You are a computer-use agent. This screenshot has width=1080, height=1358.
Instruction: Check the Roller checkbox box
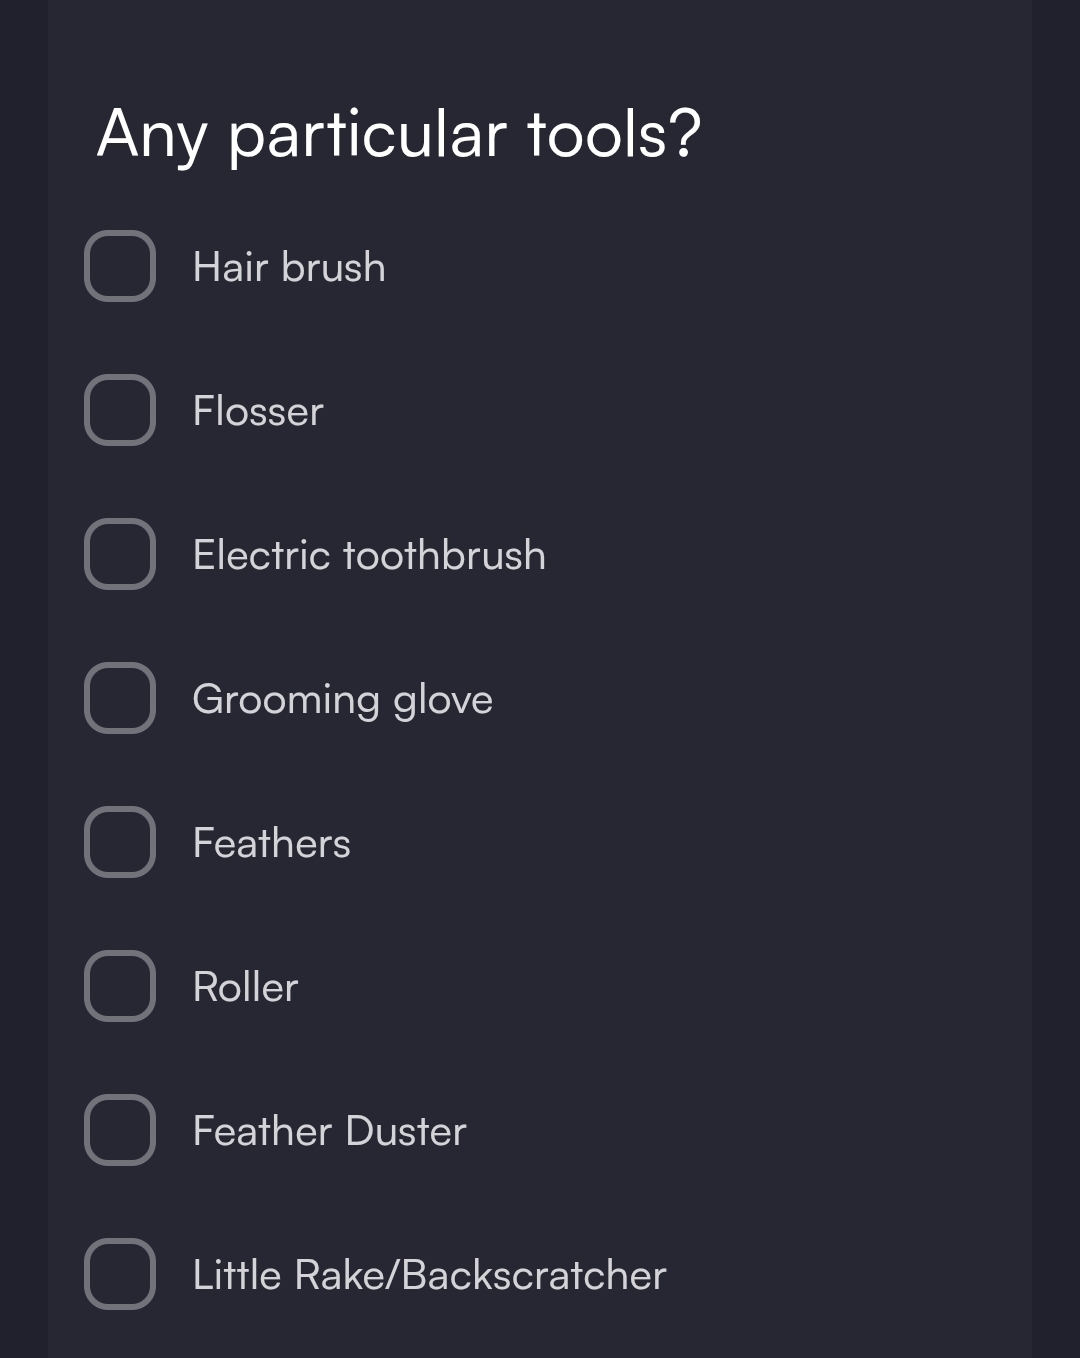(120, 986)
